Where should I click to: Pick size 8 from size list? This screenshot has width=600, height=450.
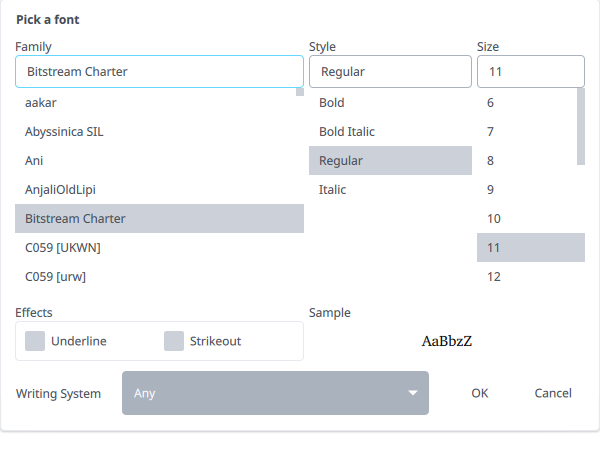click(525, 160)
